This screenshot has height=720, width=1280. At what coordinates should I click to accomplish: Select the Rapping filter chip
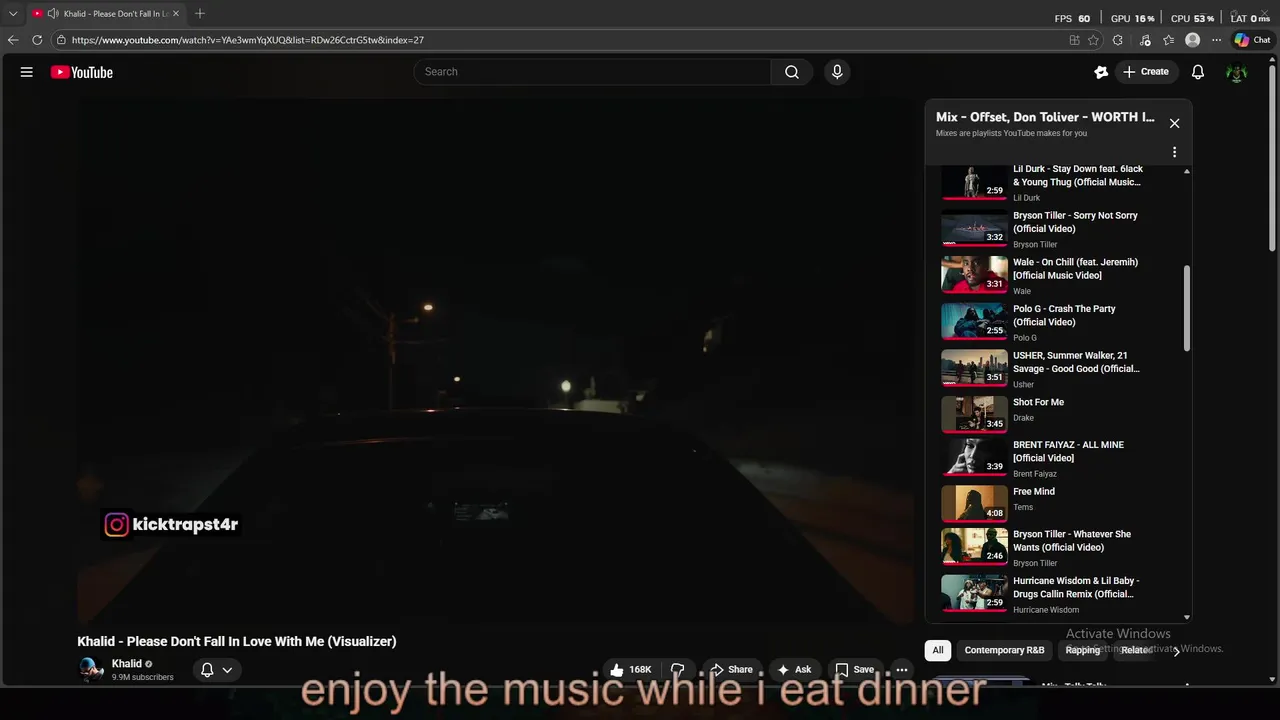pyautogui.click(x=1082, y=650)
